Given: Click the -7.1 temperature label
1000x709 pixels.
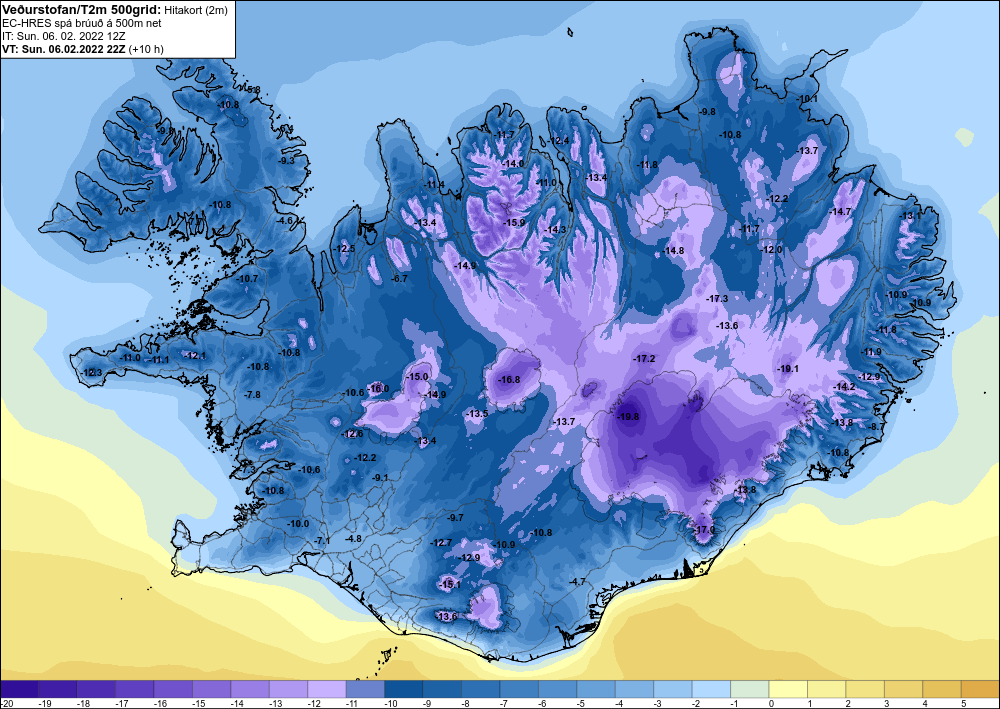Looking at the screenshot, I should point(322,541).
